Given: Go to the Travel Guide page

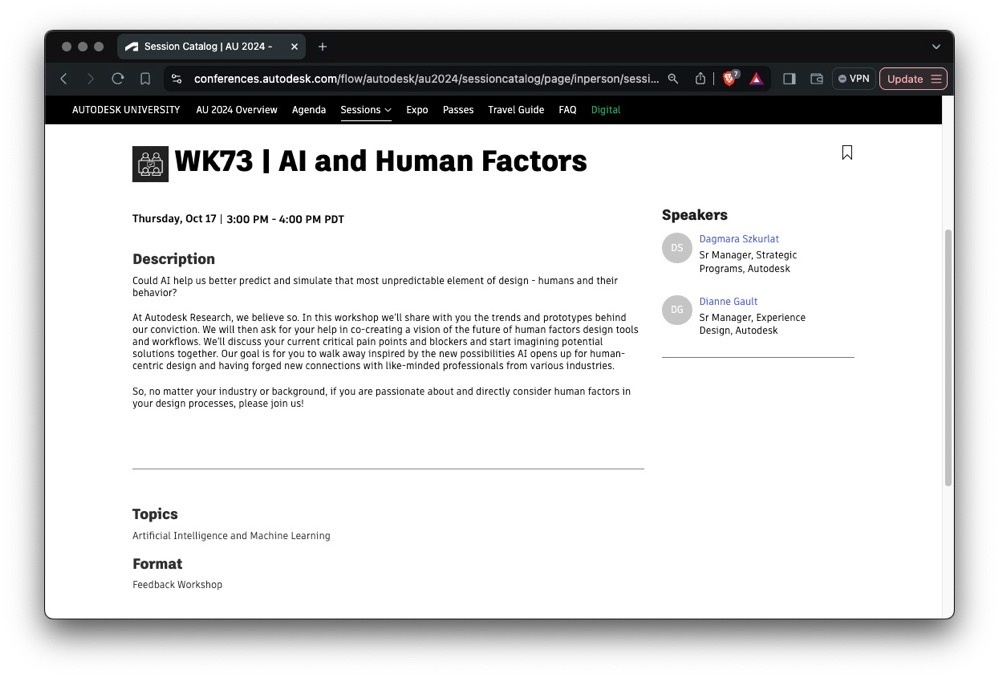Looking at the screenshot, I should coord(516,110).
